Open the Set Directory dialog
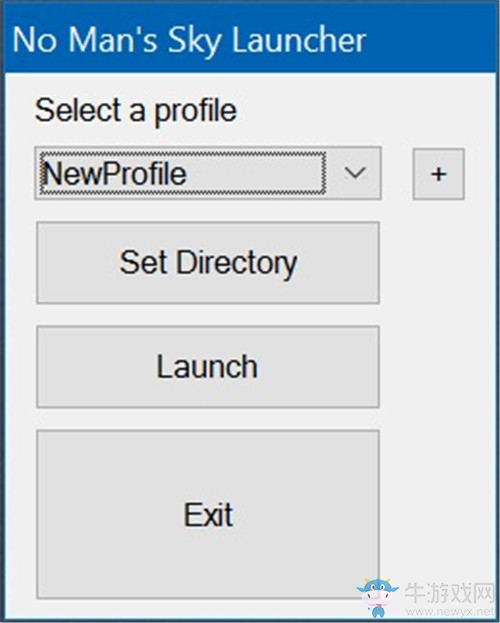This screenshot has height=623, width=500. coord(208,263)
